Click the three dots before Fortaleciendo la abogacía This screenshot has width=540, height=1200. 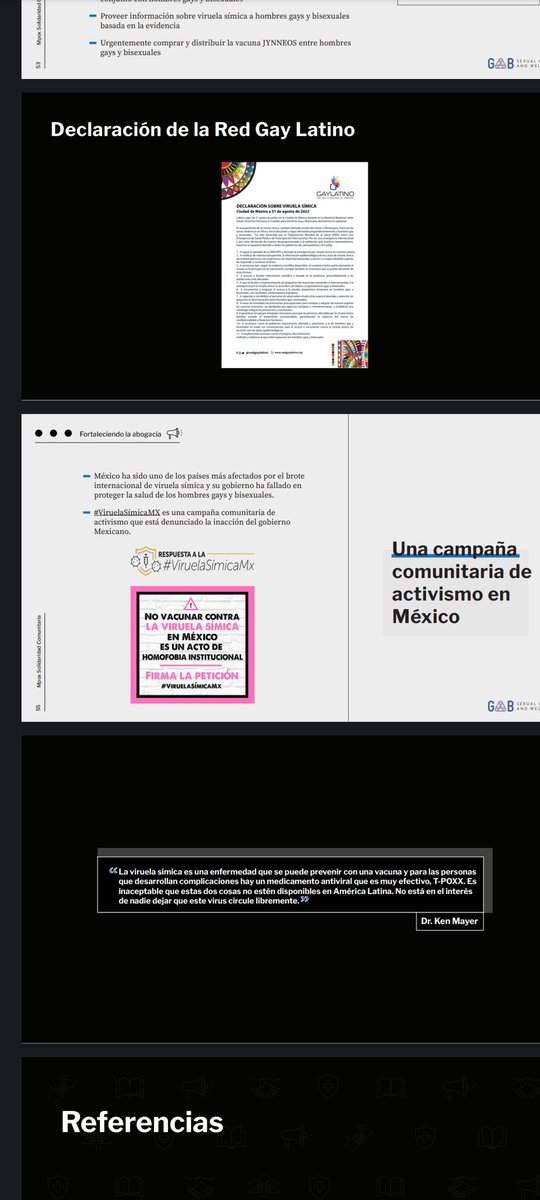53,434
